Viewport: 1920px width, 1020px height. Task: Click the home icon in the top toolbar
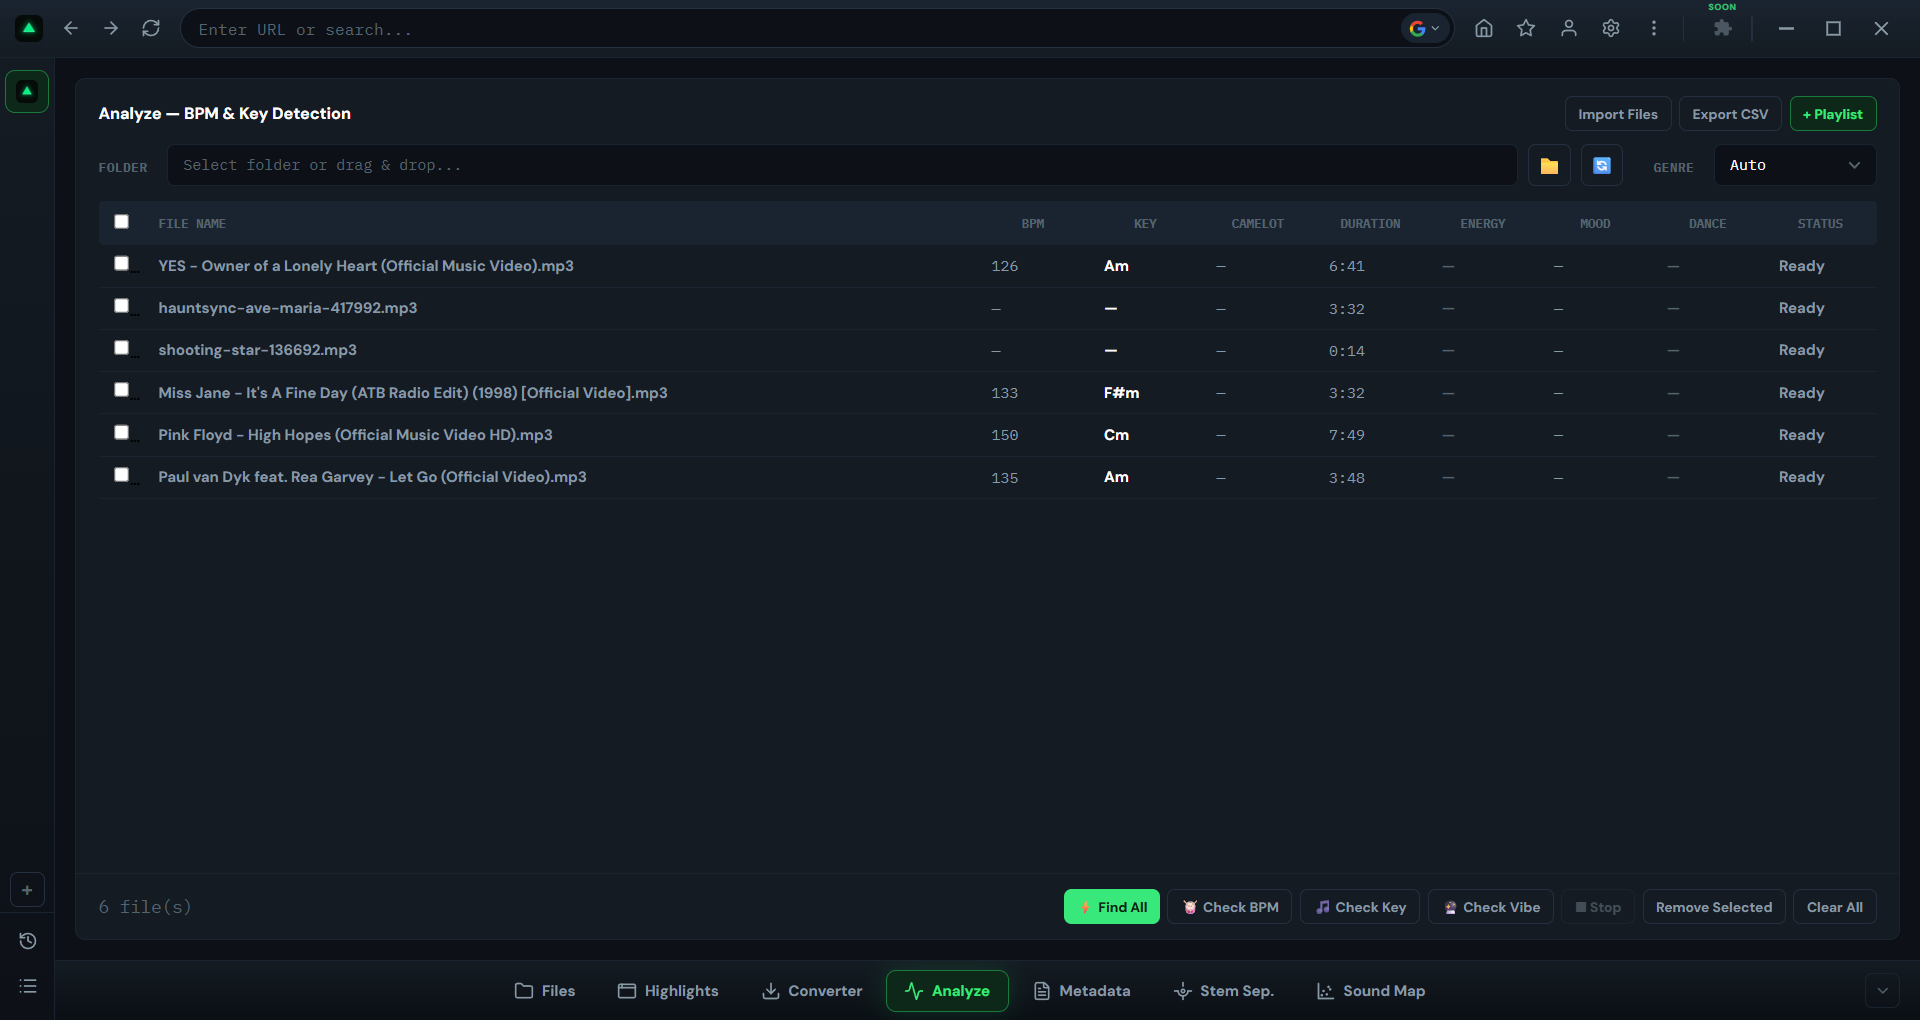[1484, 28]
